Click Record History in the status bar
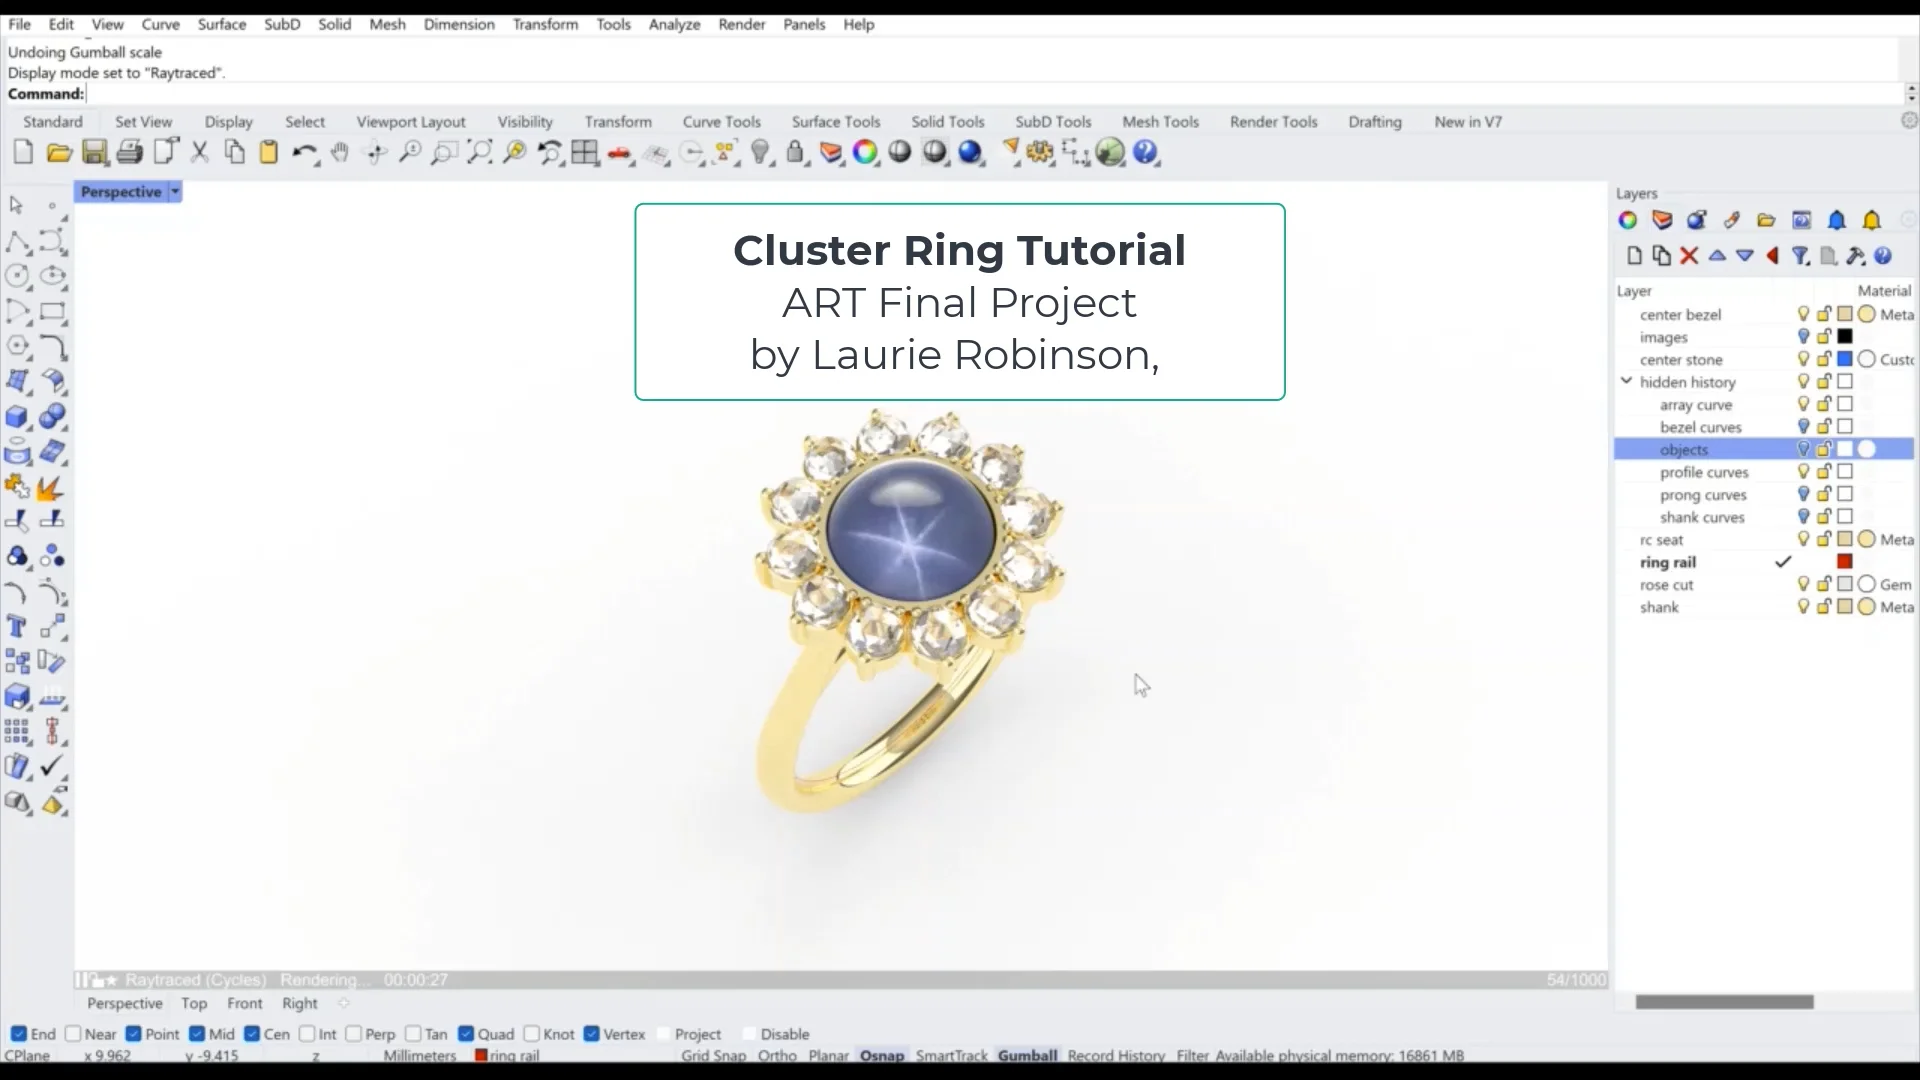This screenshot has height=1080, width=1920. pyautogui.click(x=1116, y=1056)
